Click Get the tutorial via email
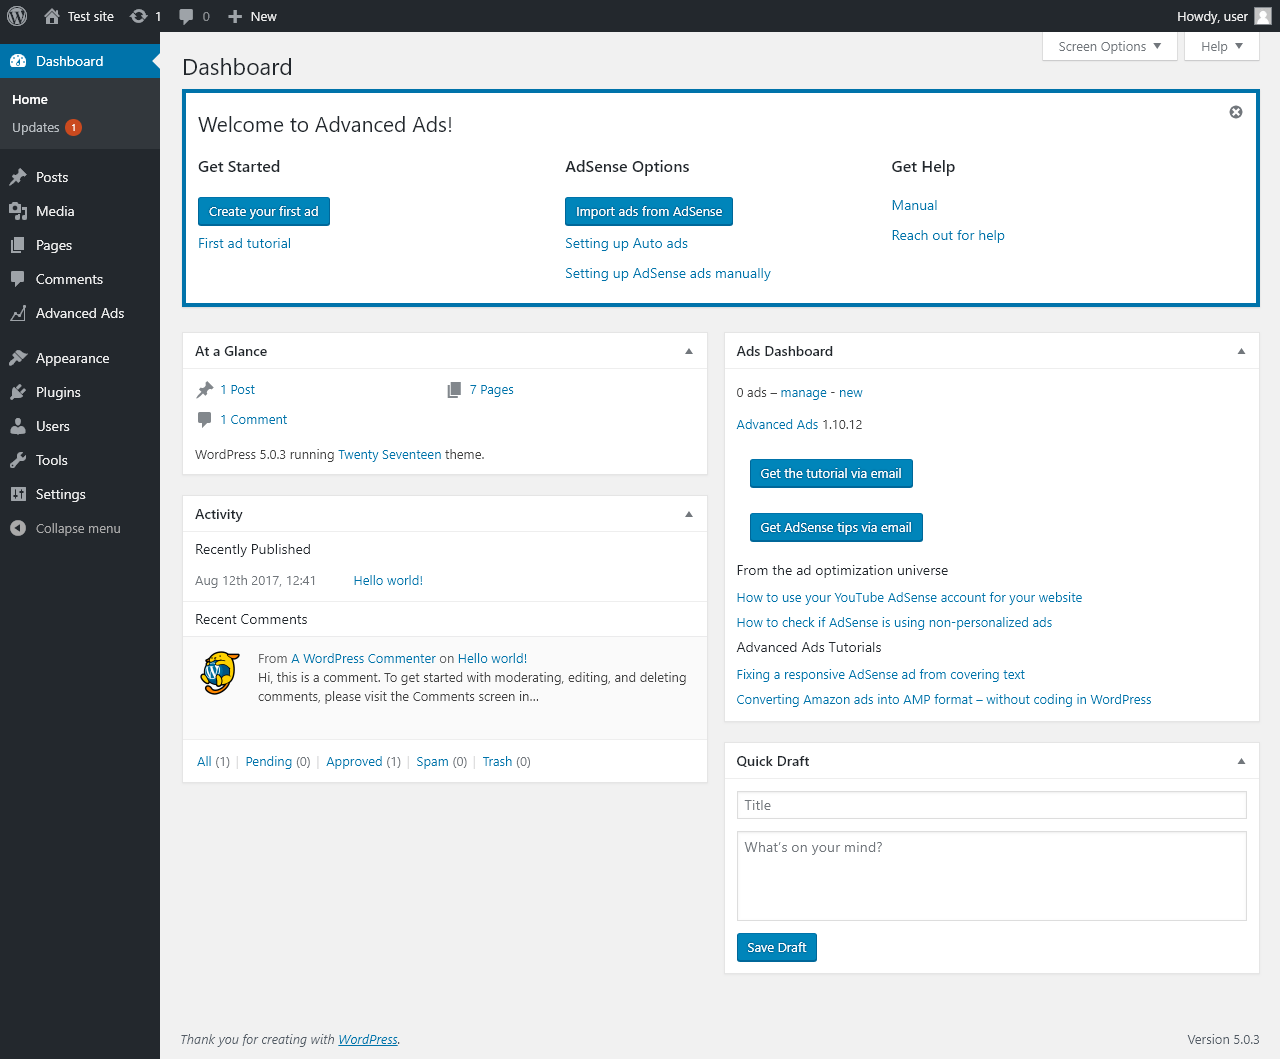The height and width of the screenshot is (1059, 1280). point(831,473)
